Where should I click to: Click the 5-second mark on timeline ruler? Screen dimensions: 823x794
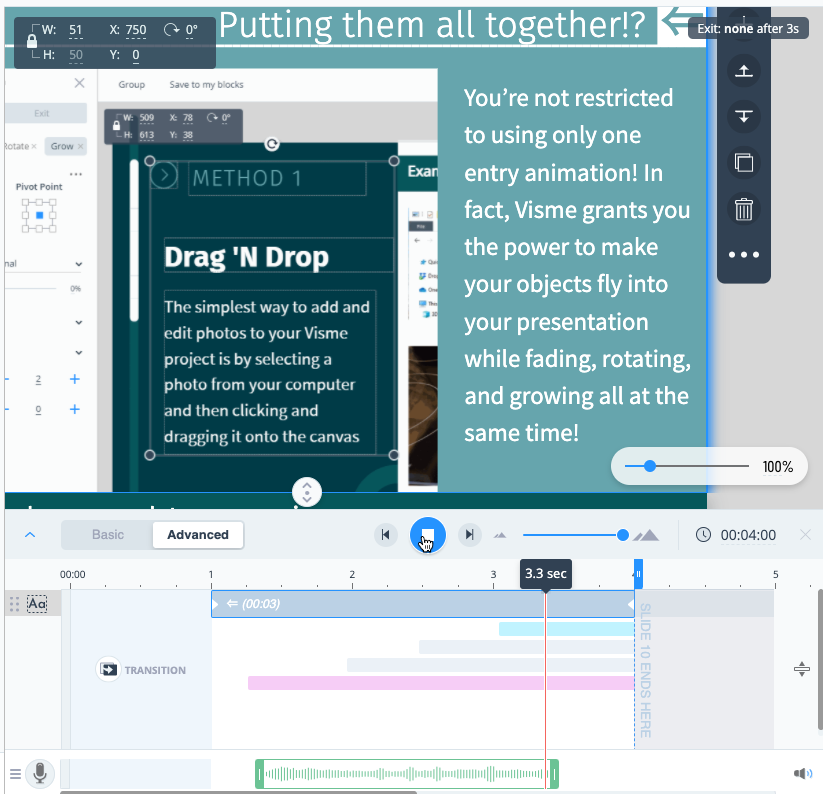(775, 575)
